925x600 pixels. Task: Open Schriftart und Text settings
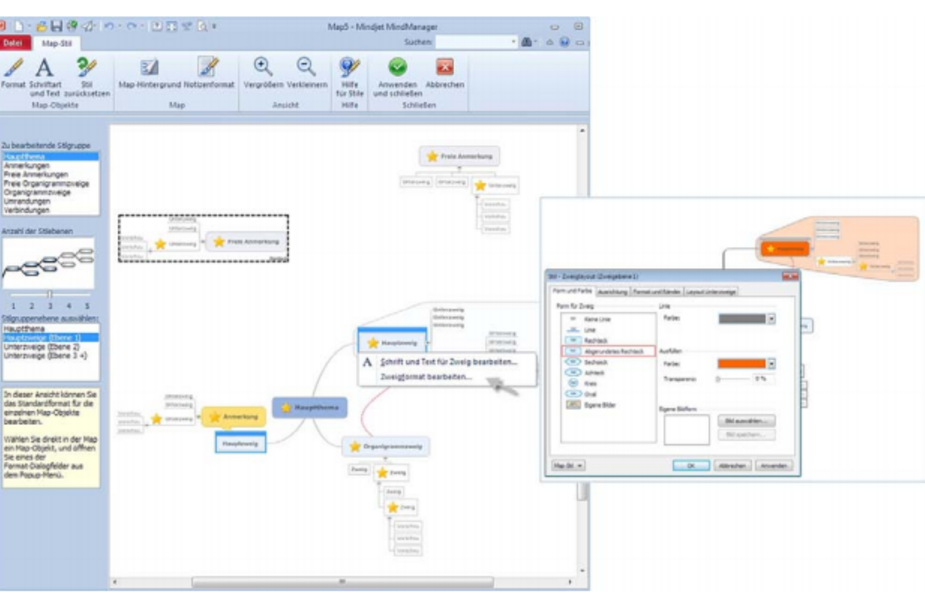(x=45, y=68)
